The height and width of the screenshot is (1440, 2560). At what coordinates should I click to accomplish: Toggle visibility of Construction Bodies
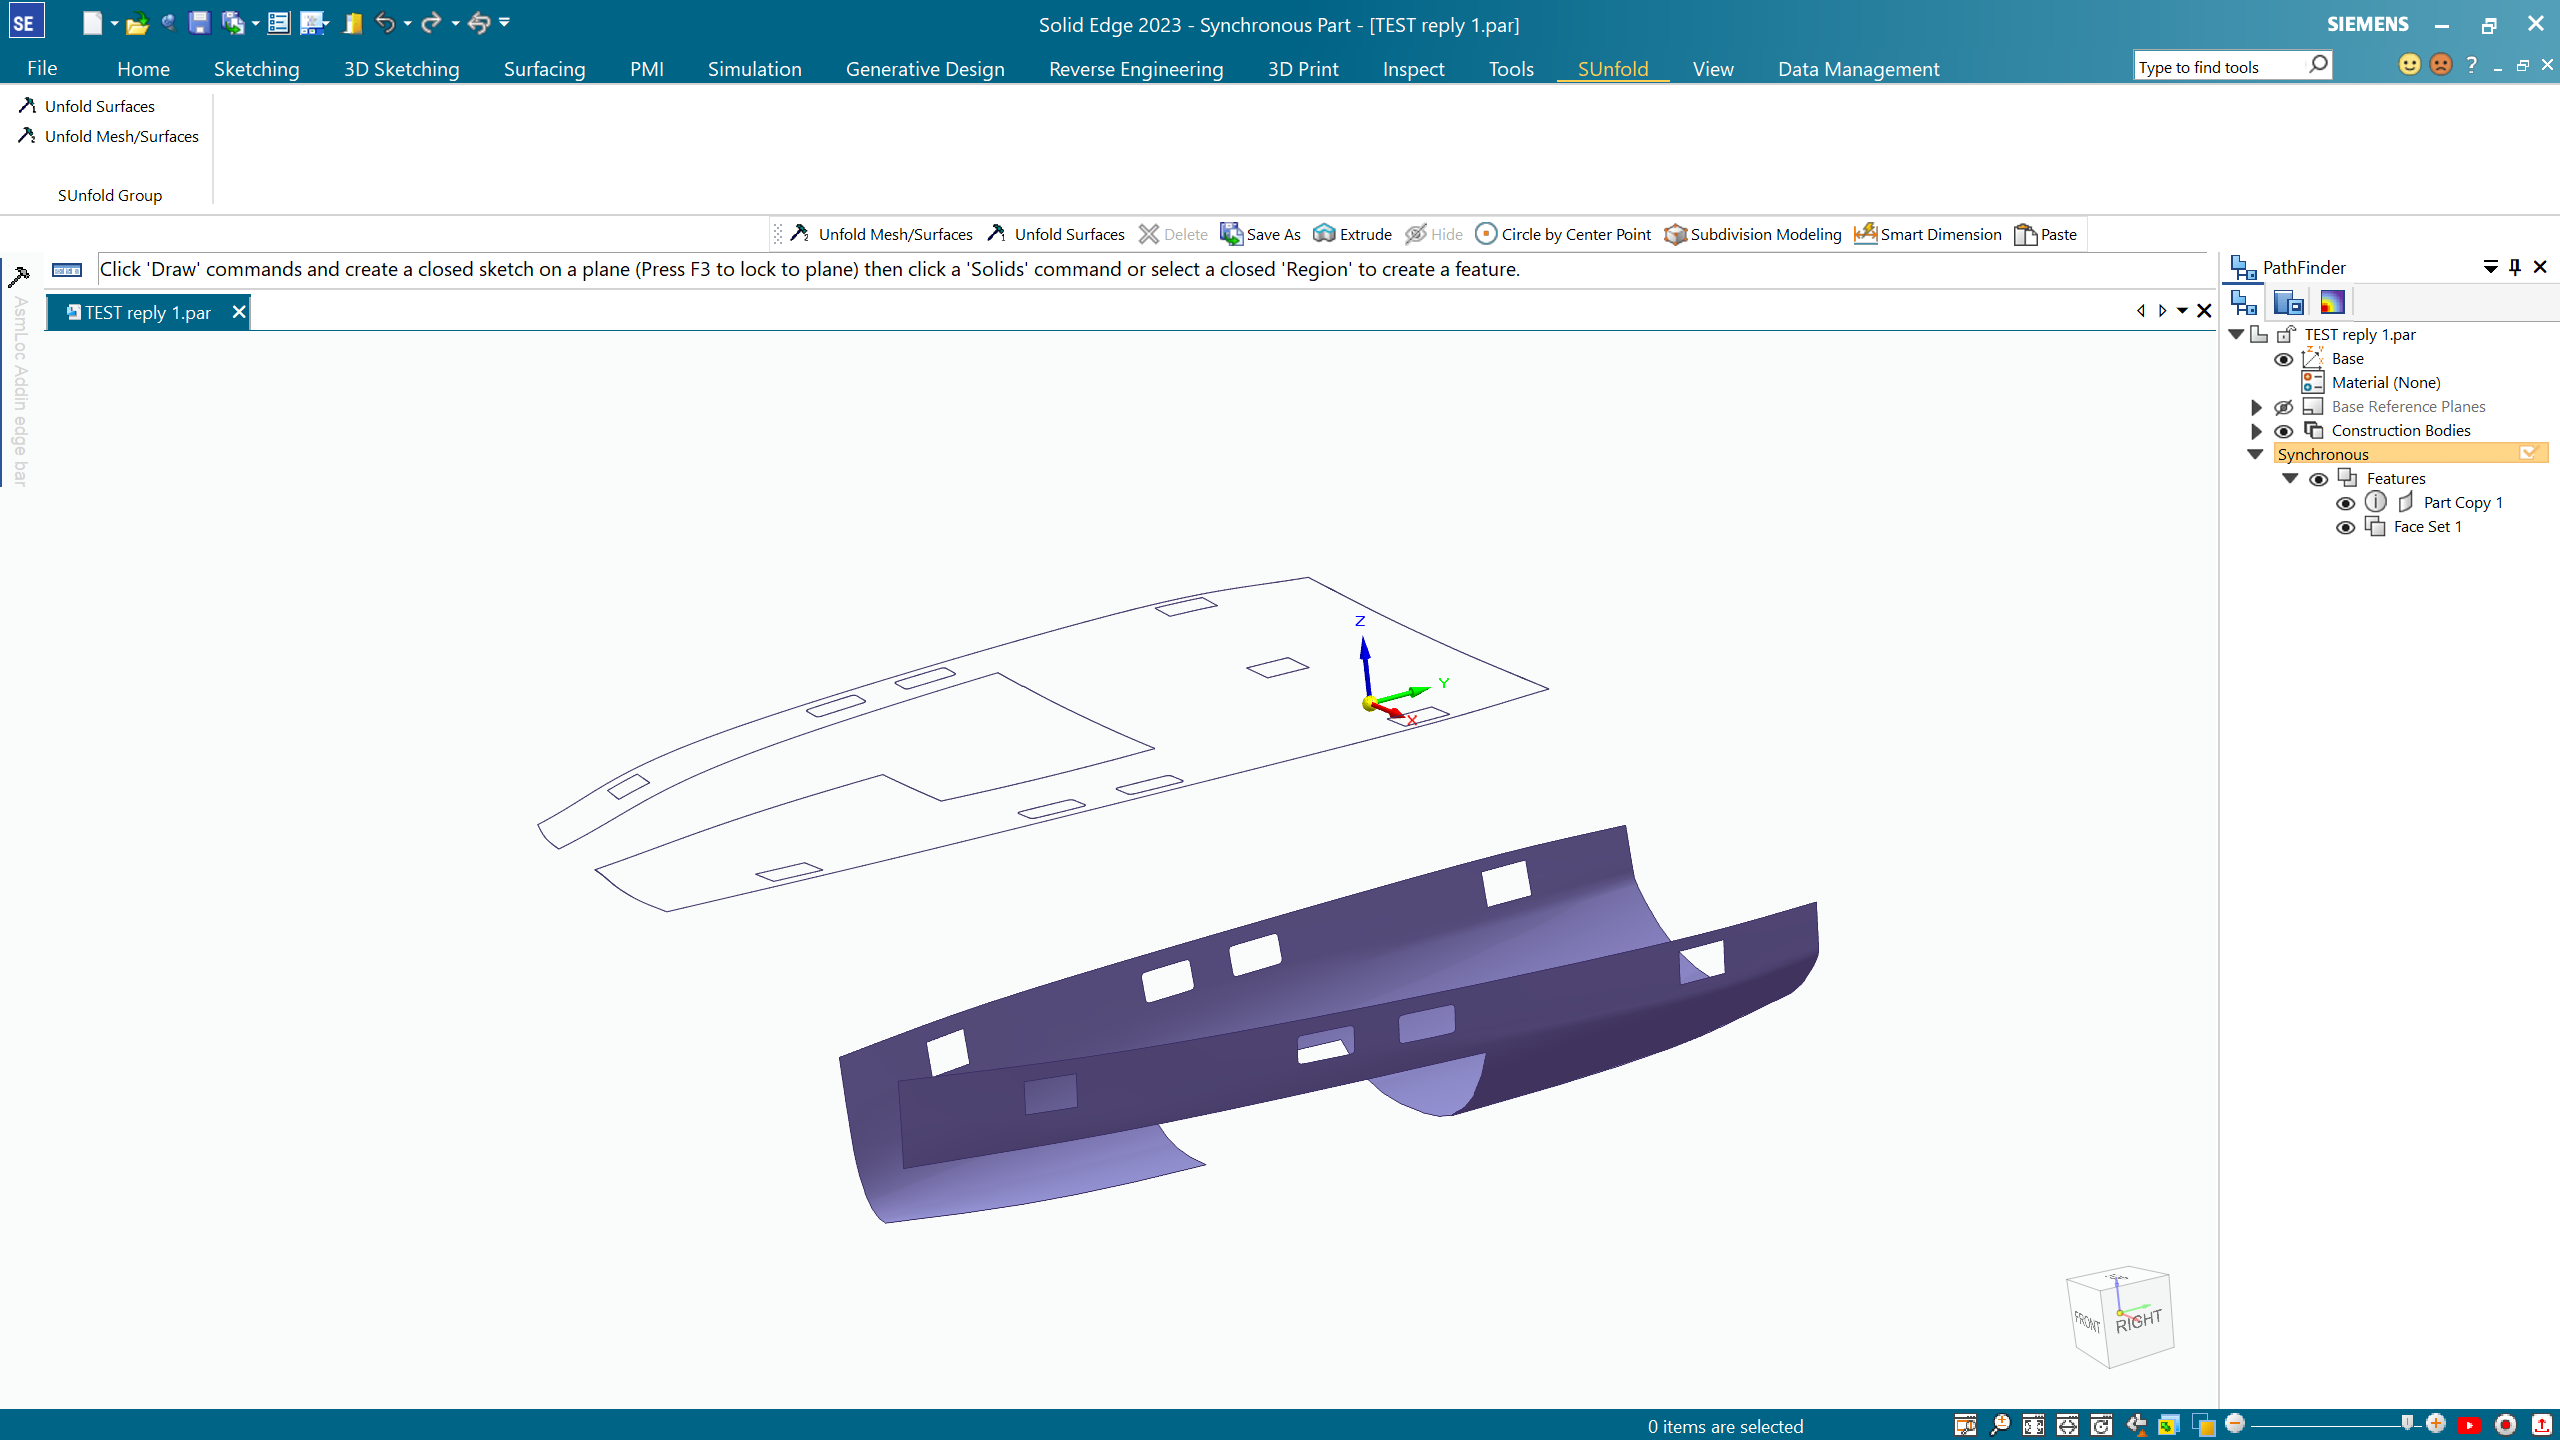[2283, 431]
